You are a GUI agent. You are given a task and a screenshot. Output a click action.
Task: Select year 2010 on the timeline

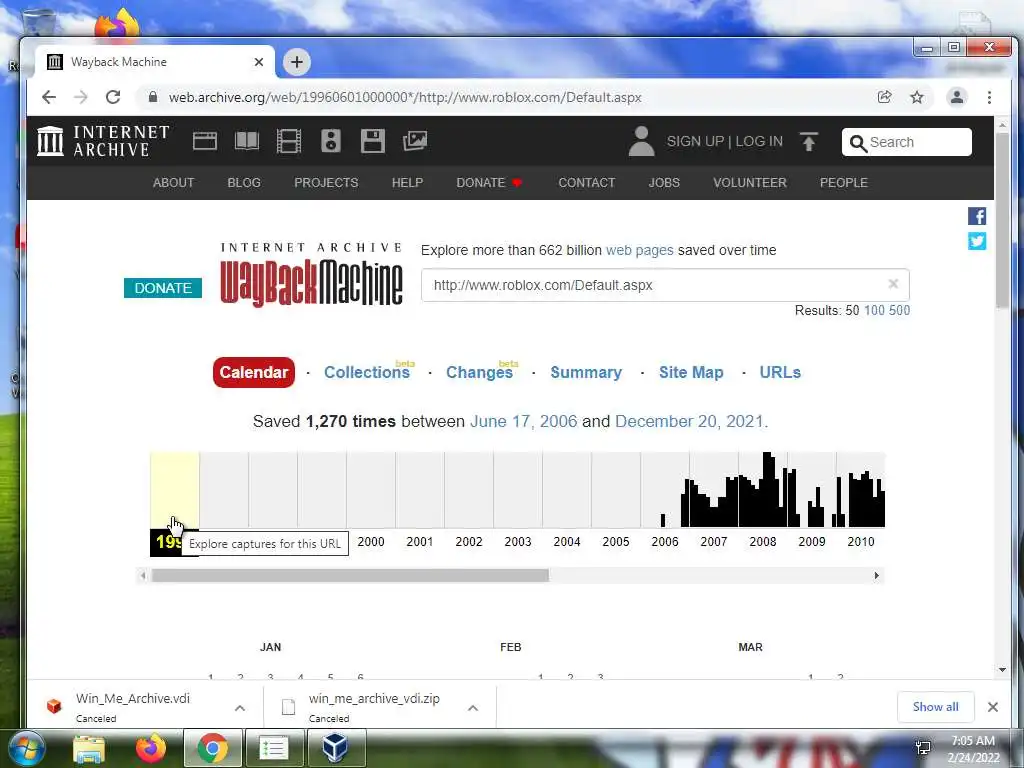coord(861,542)
